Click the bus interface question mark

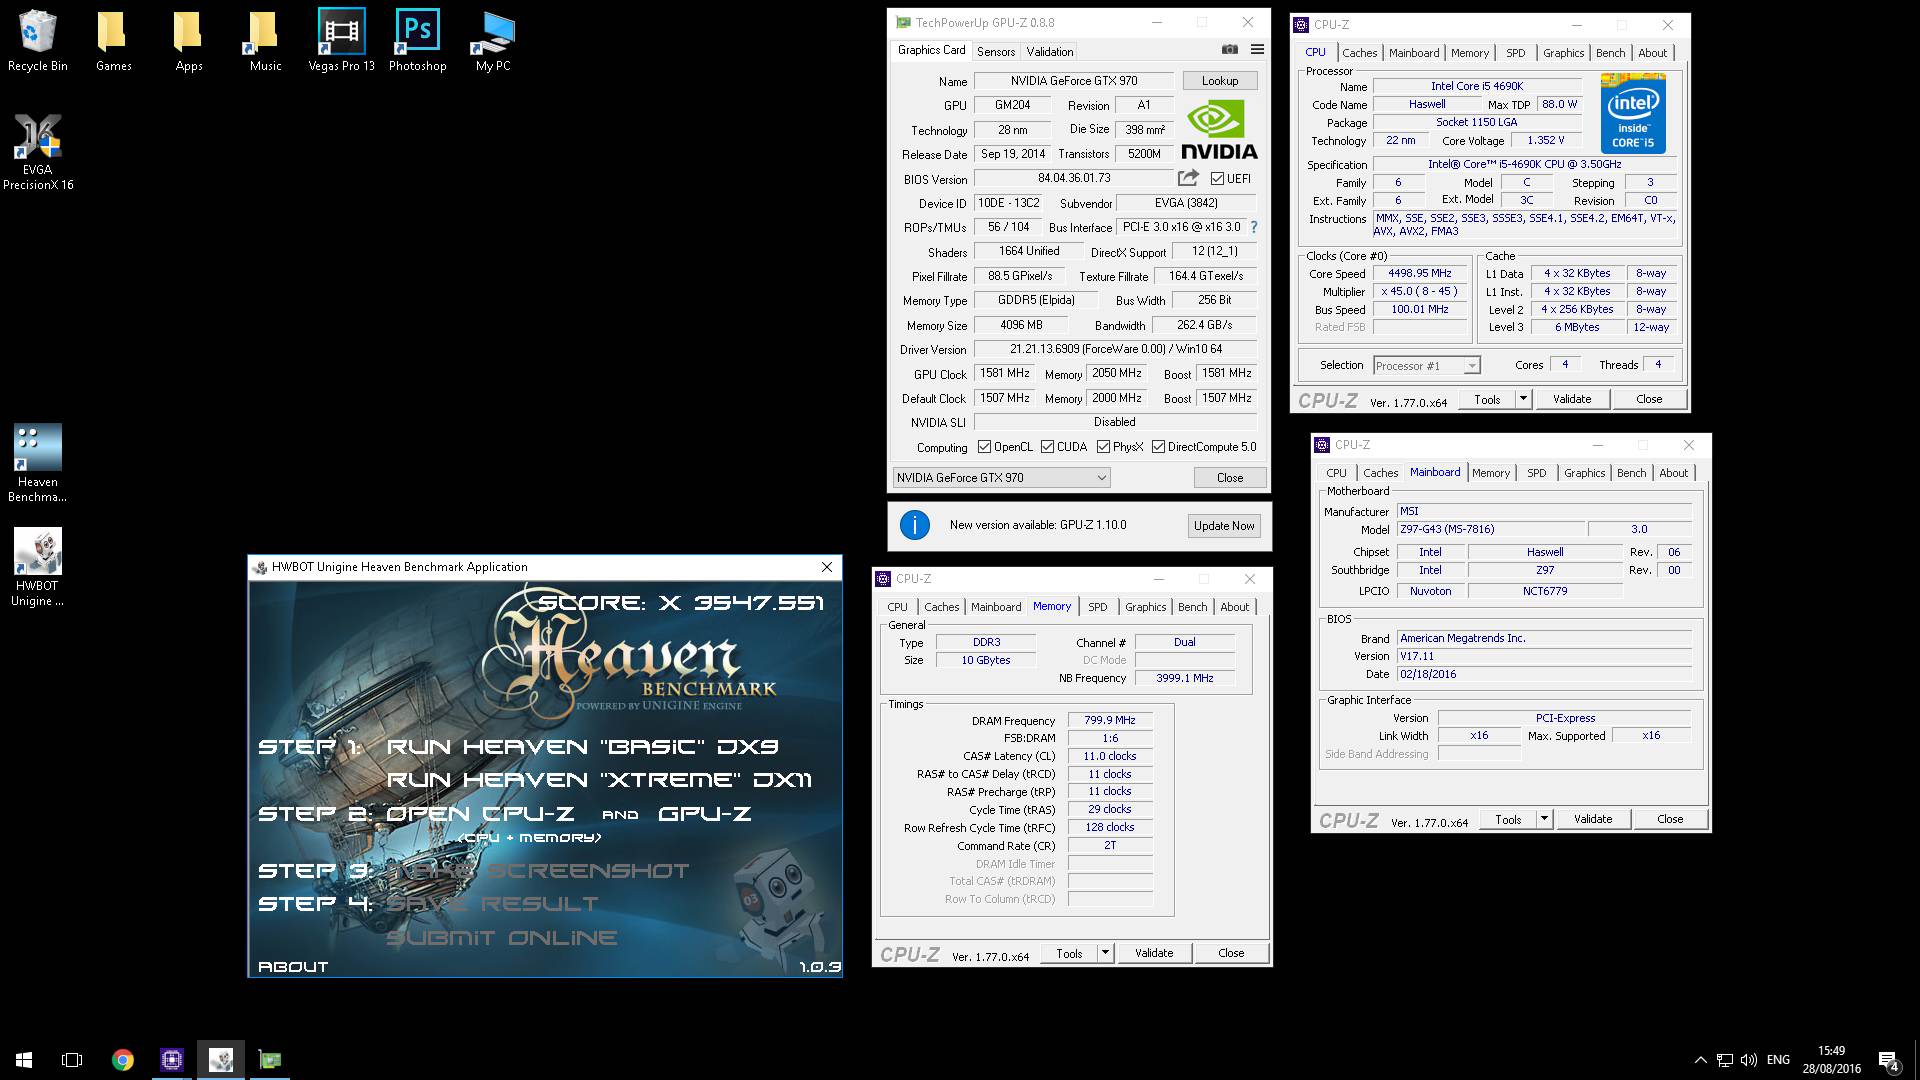1254,227
